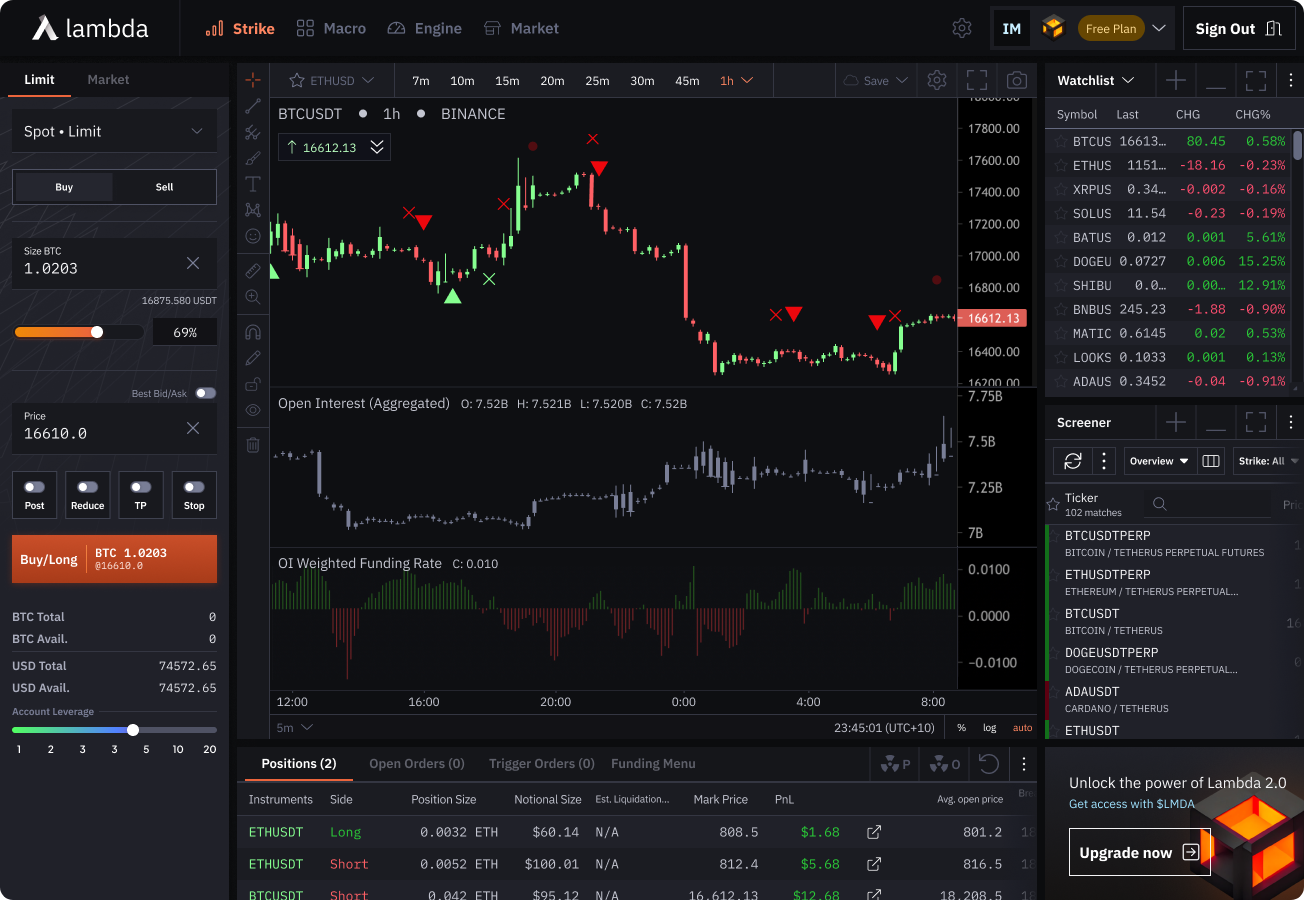Open the Spot • Limit order type dropdown
Viewport: 1304px width, 900px height.
tap(114, 132)
